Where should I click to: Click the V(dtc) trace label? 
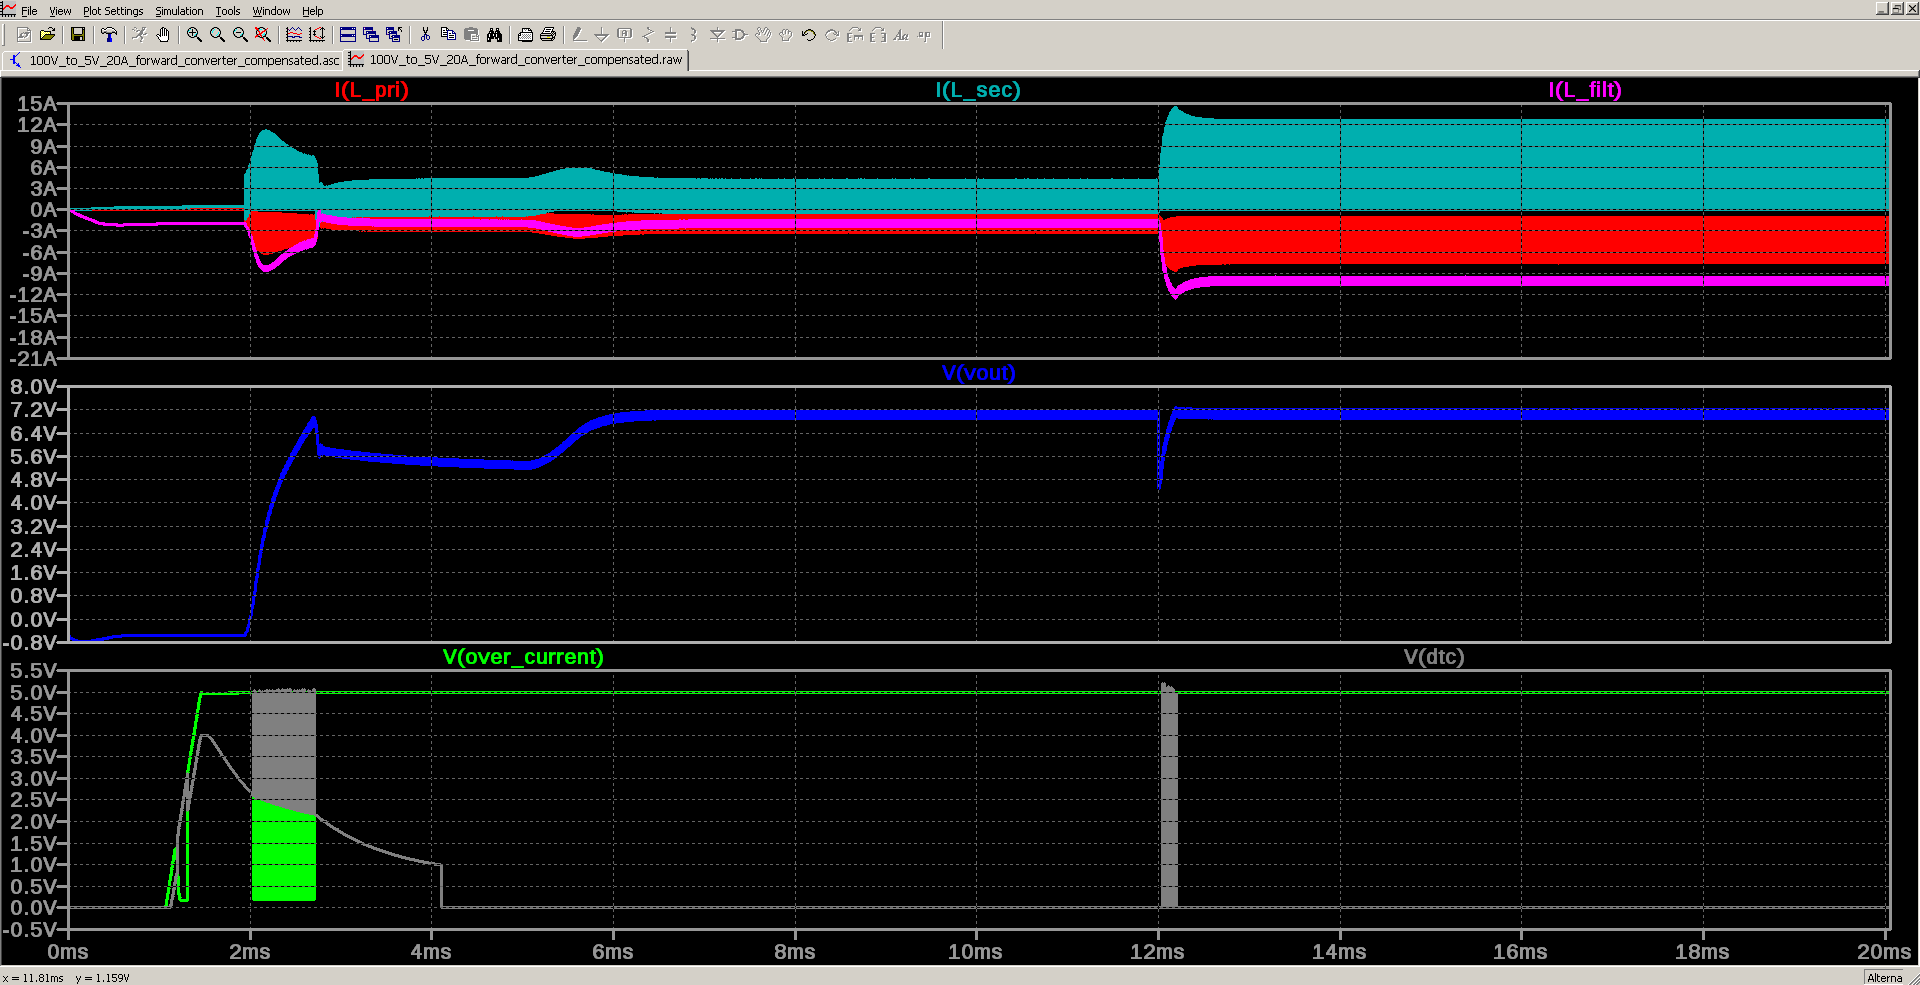[1433, 657]
